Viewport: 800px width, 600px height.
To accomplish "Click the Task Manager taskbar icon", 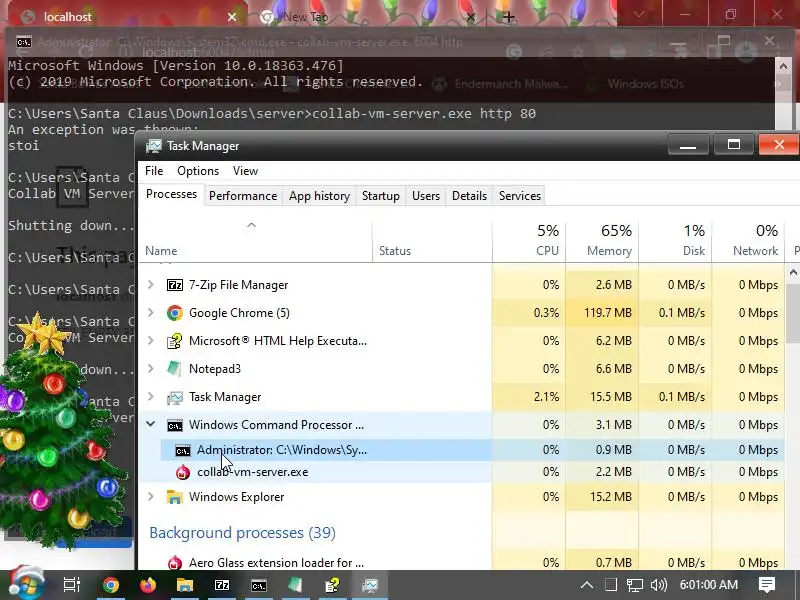I will coord(369,585).
